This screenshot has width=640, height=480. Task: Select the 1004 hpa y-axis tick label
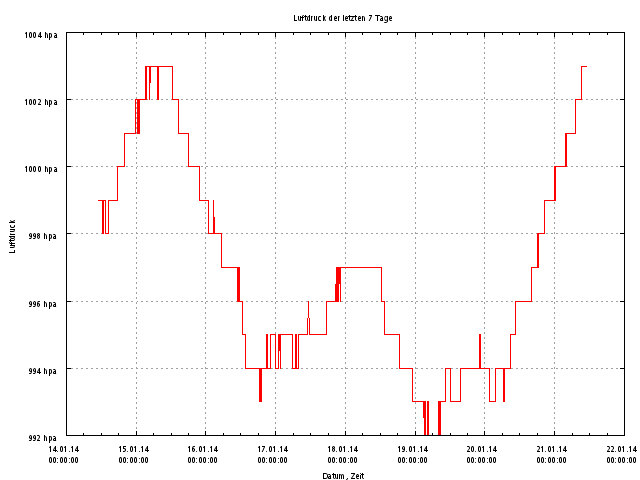[x=41, y=35]
